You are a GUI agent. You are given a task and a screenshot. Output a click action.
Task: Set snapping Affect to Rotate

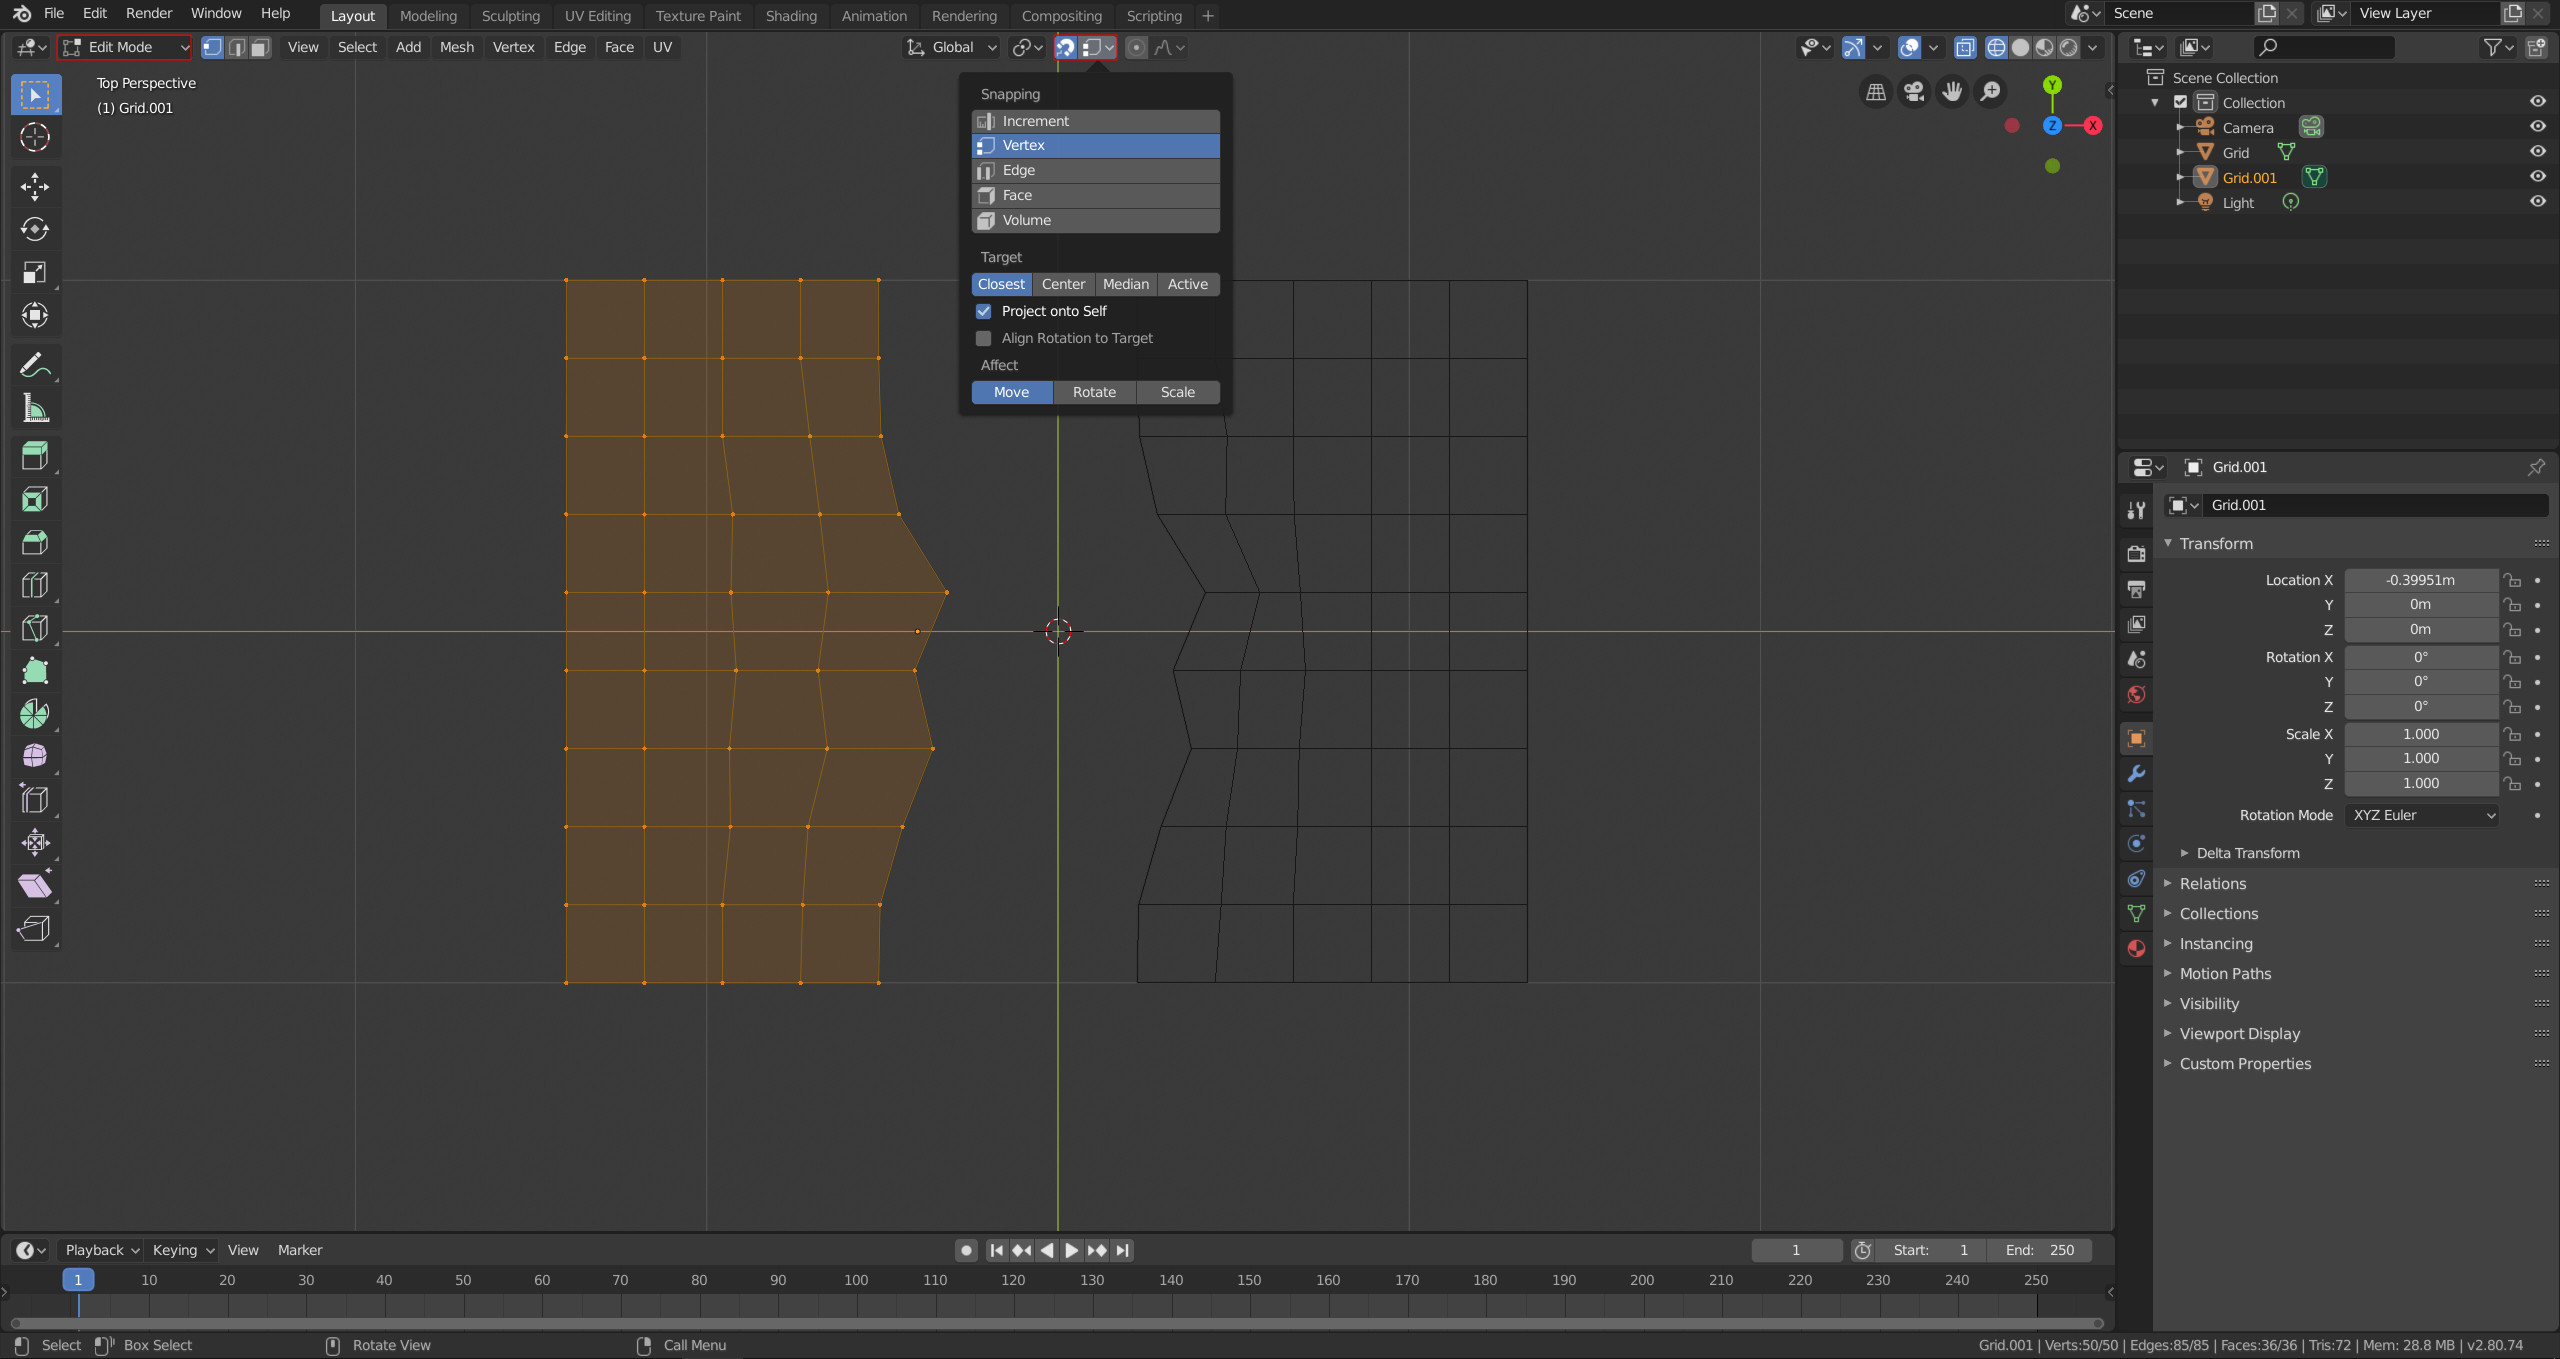point(1093,392)
